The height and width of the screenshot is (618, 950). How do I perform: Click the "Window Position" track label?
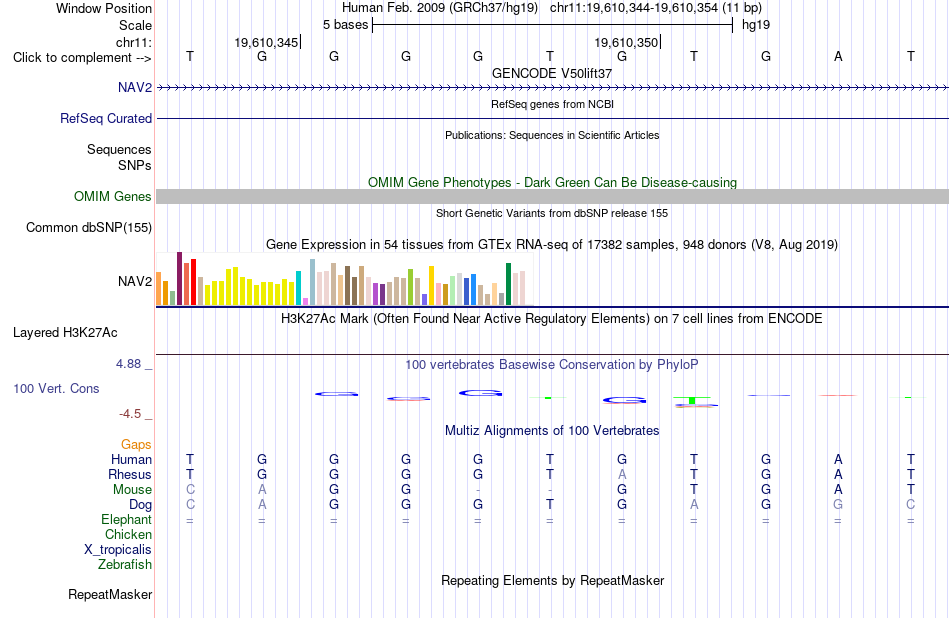click(104, 8)
